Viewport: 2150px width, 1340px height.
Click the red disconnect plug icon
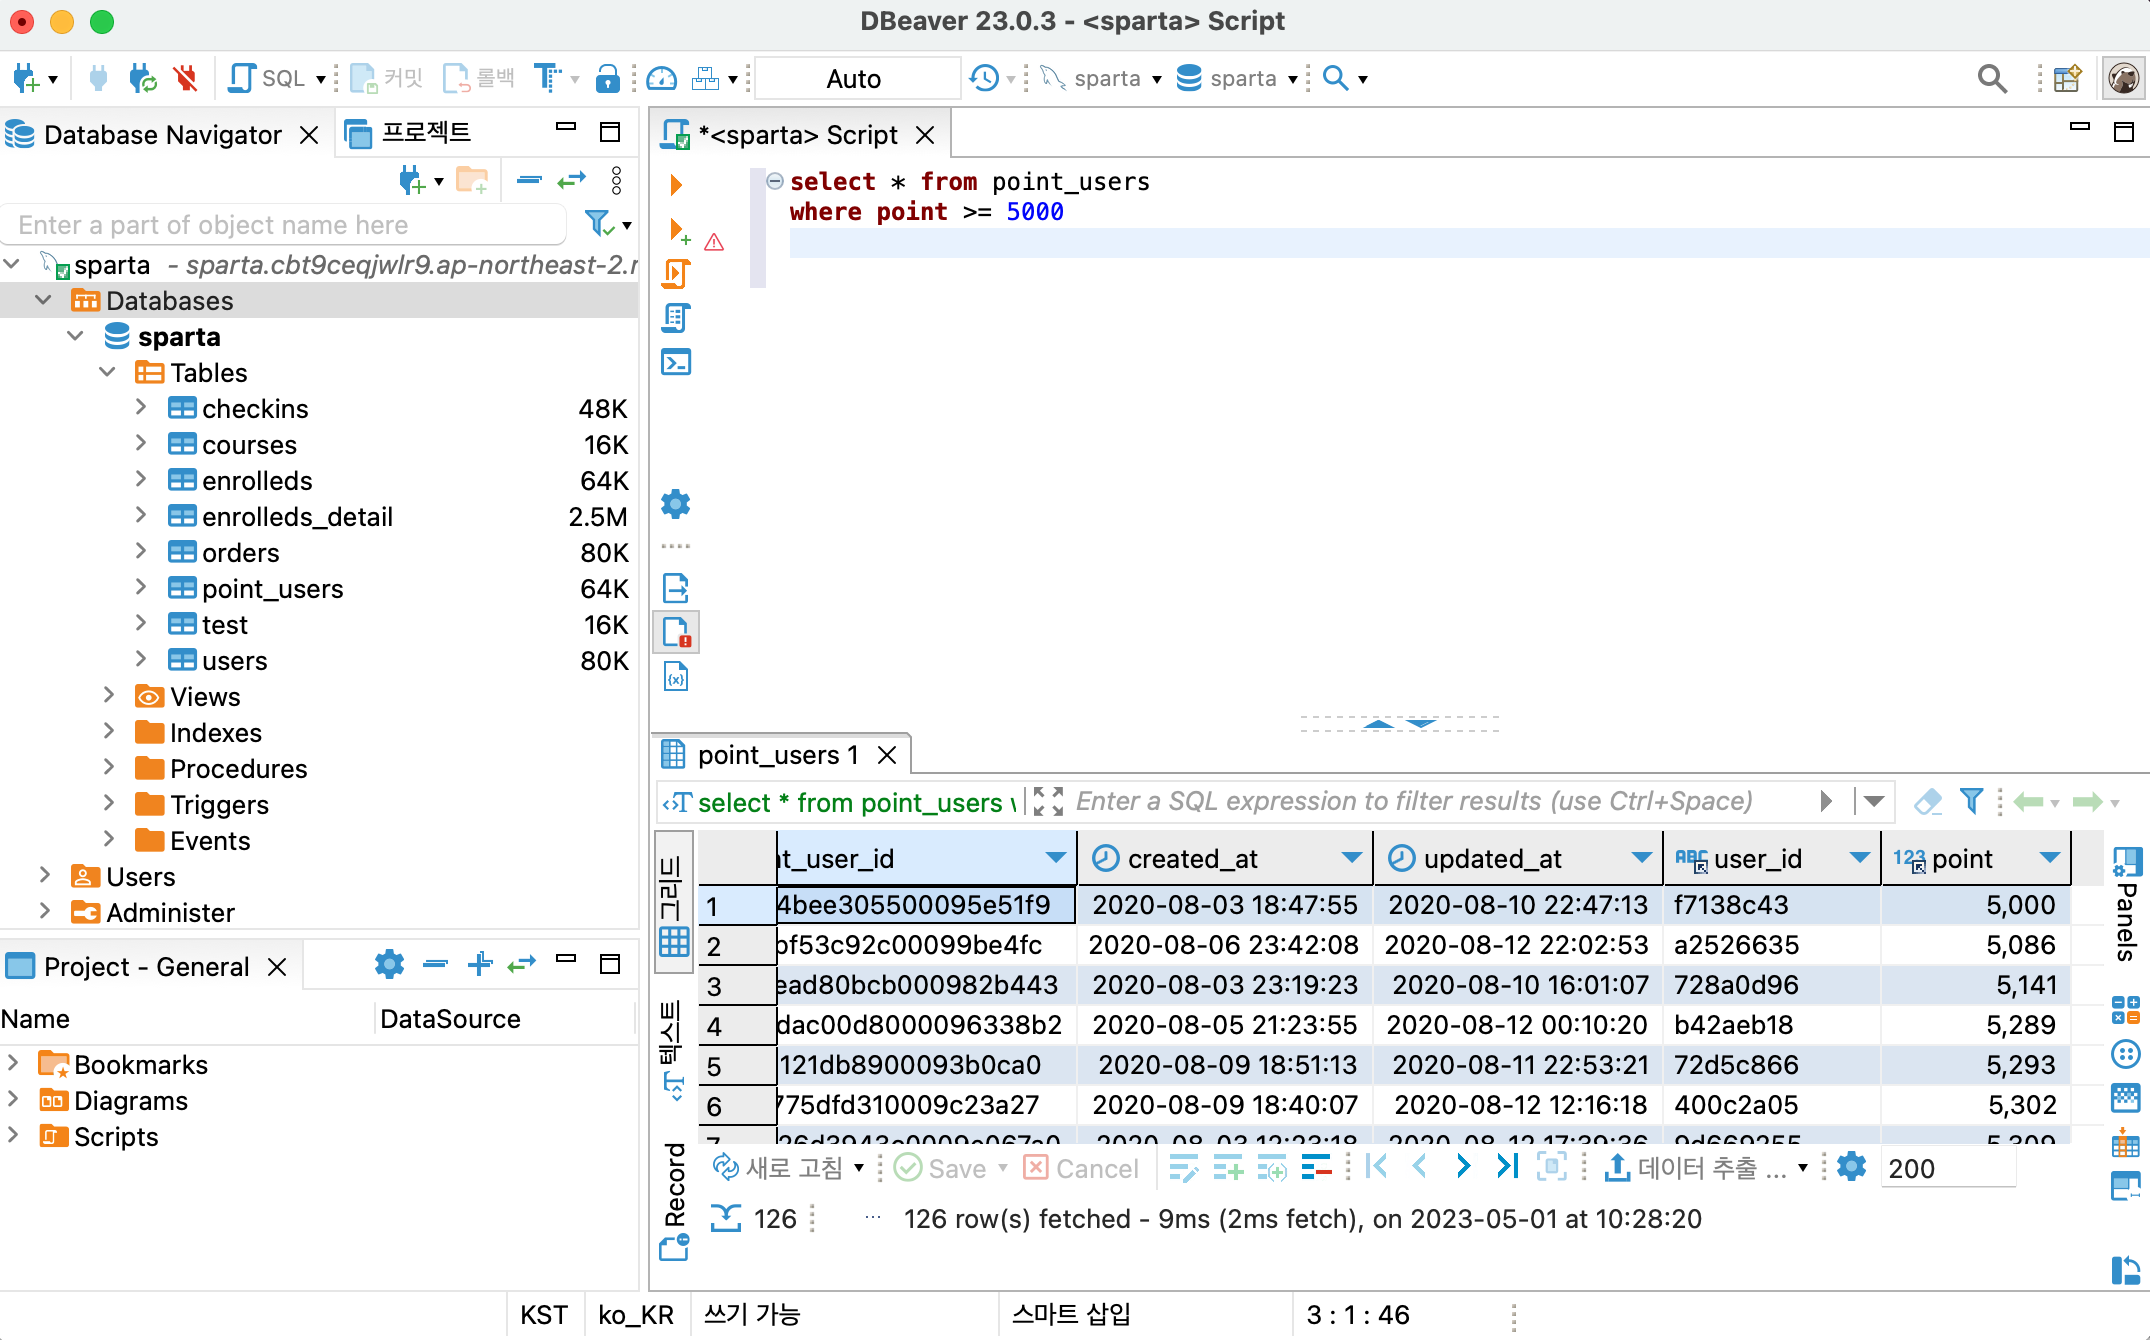[185, 78]
